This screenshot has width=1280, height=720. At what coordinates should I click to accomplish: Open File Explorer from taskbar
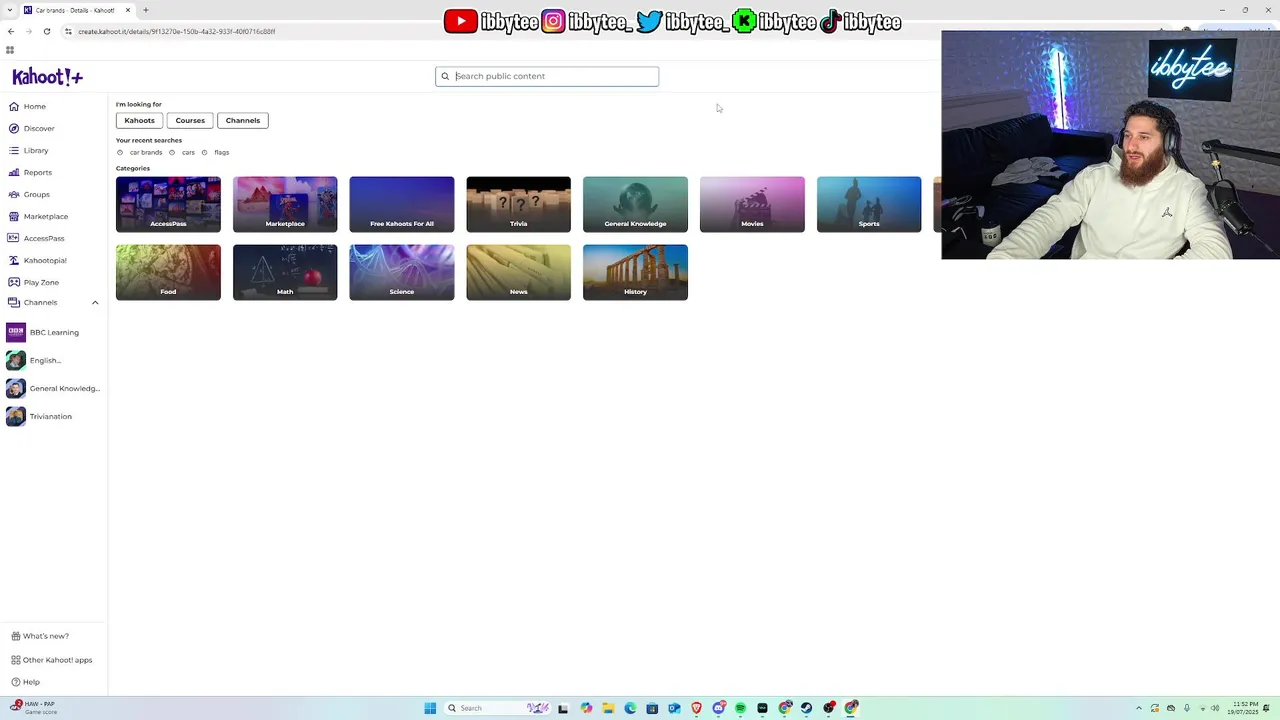(x=608, y=708)
